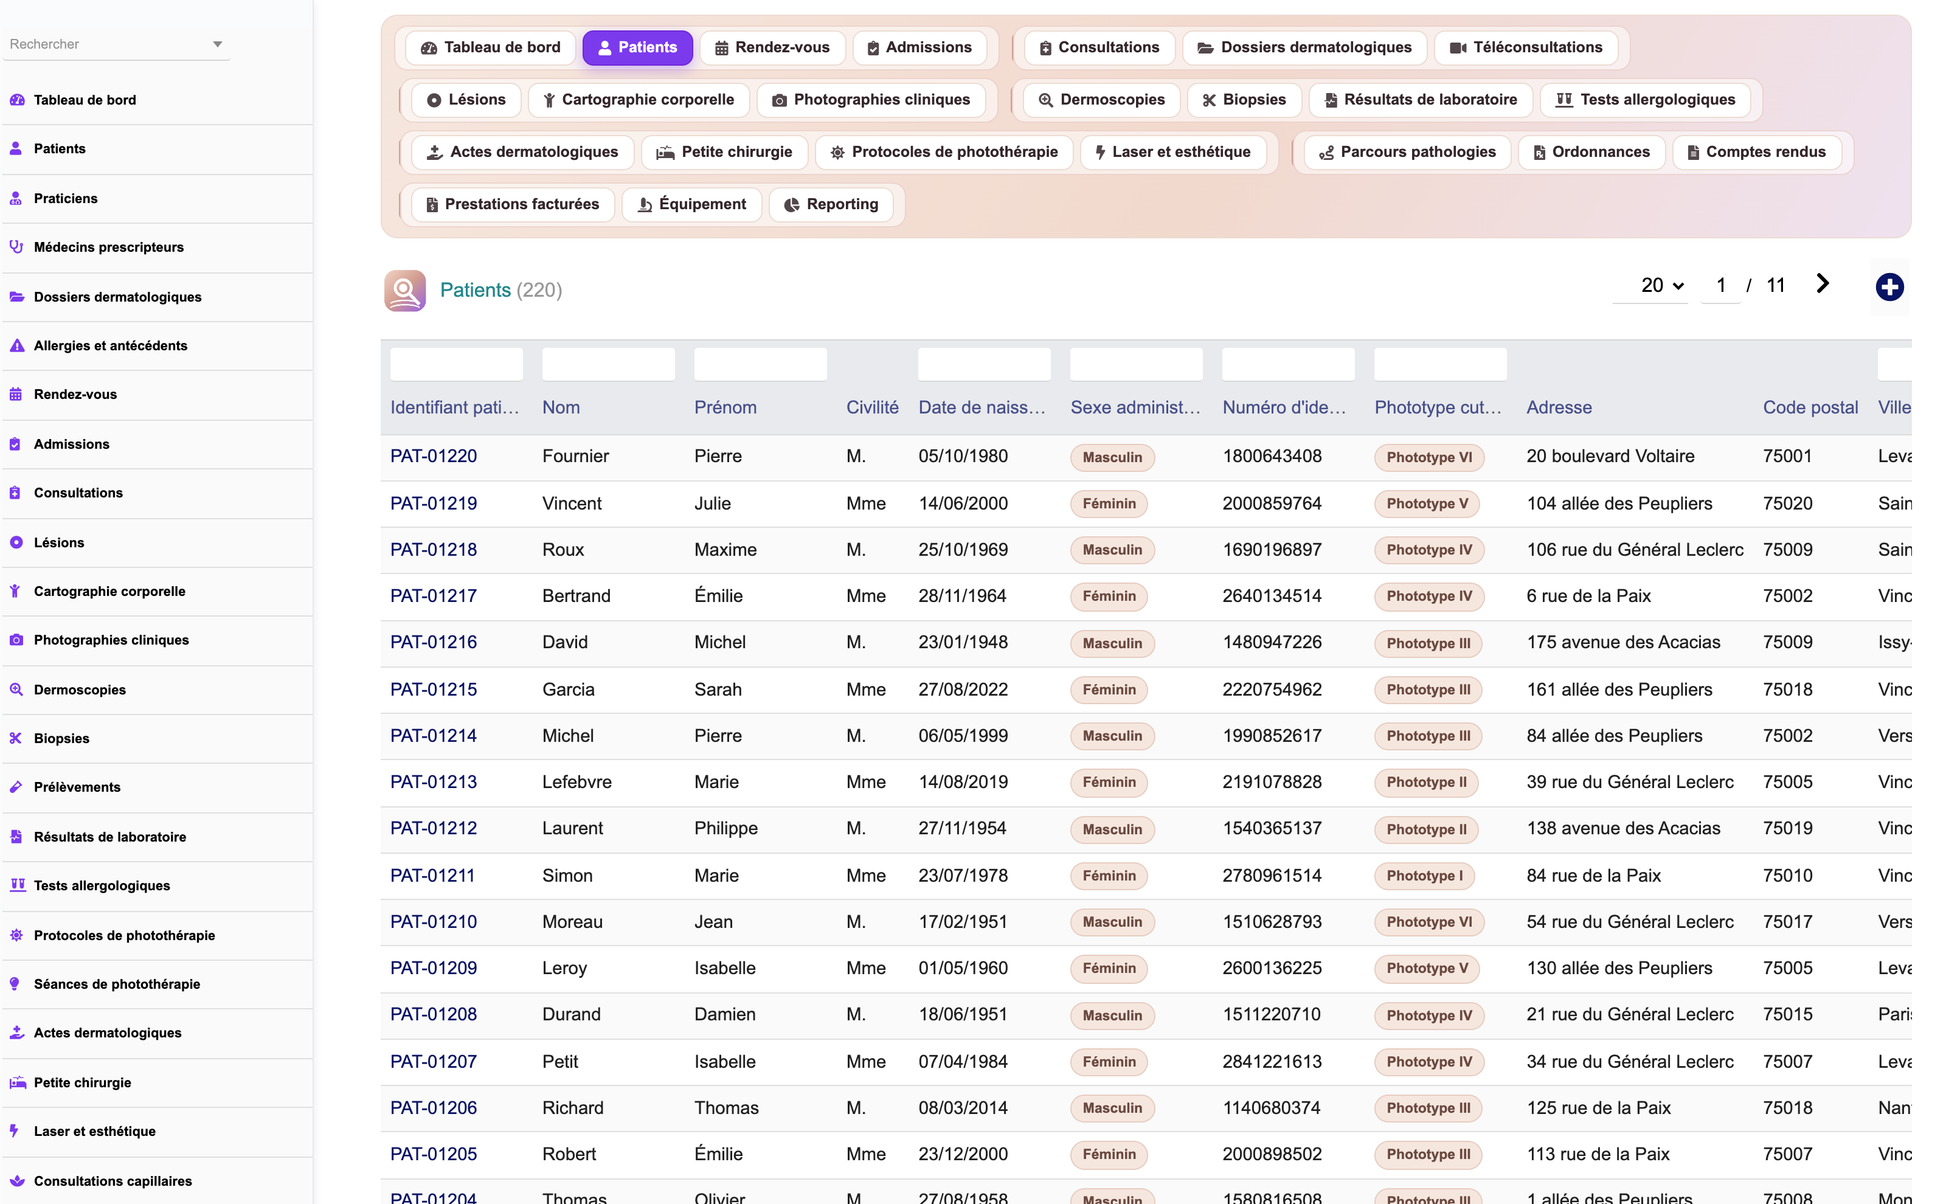
Task: Click the Identifiant patient filter field
Action: tap(456, 364)
